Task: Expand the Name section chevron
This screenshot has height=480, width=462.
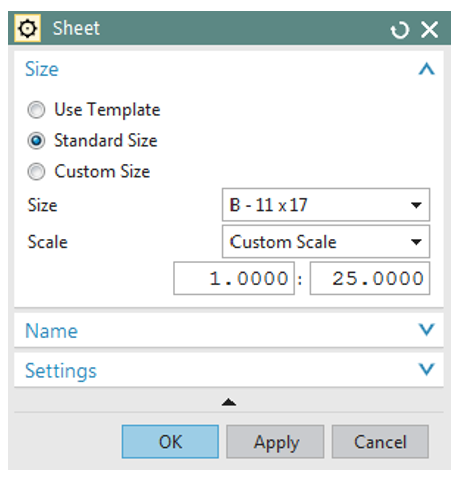Action: point(427,330)
